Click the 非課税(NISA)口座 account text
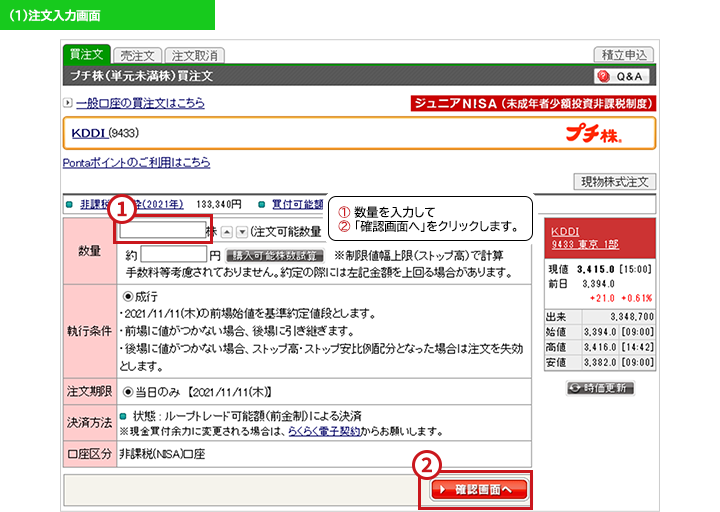Image resolution: width=720 pixels, height=512 pixels. point(162,454)
